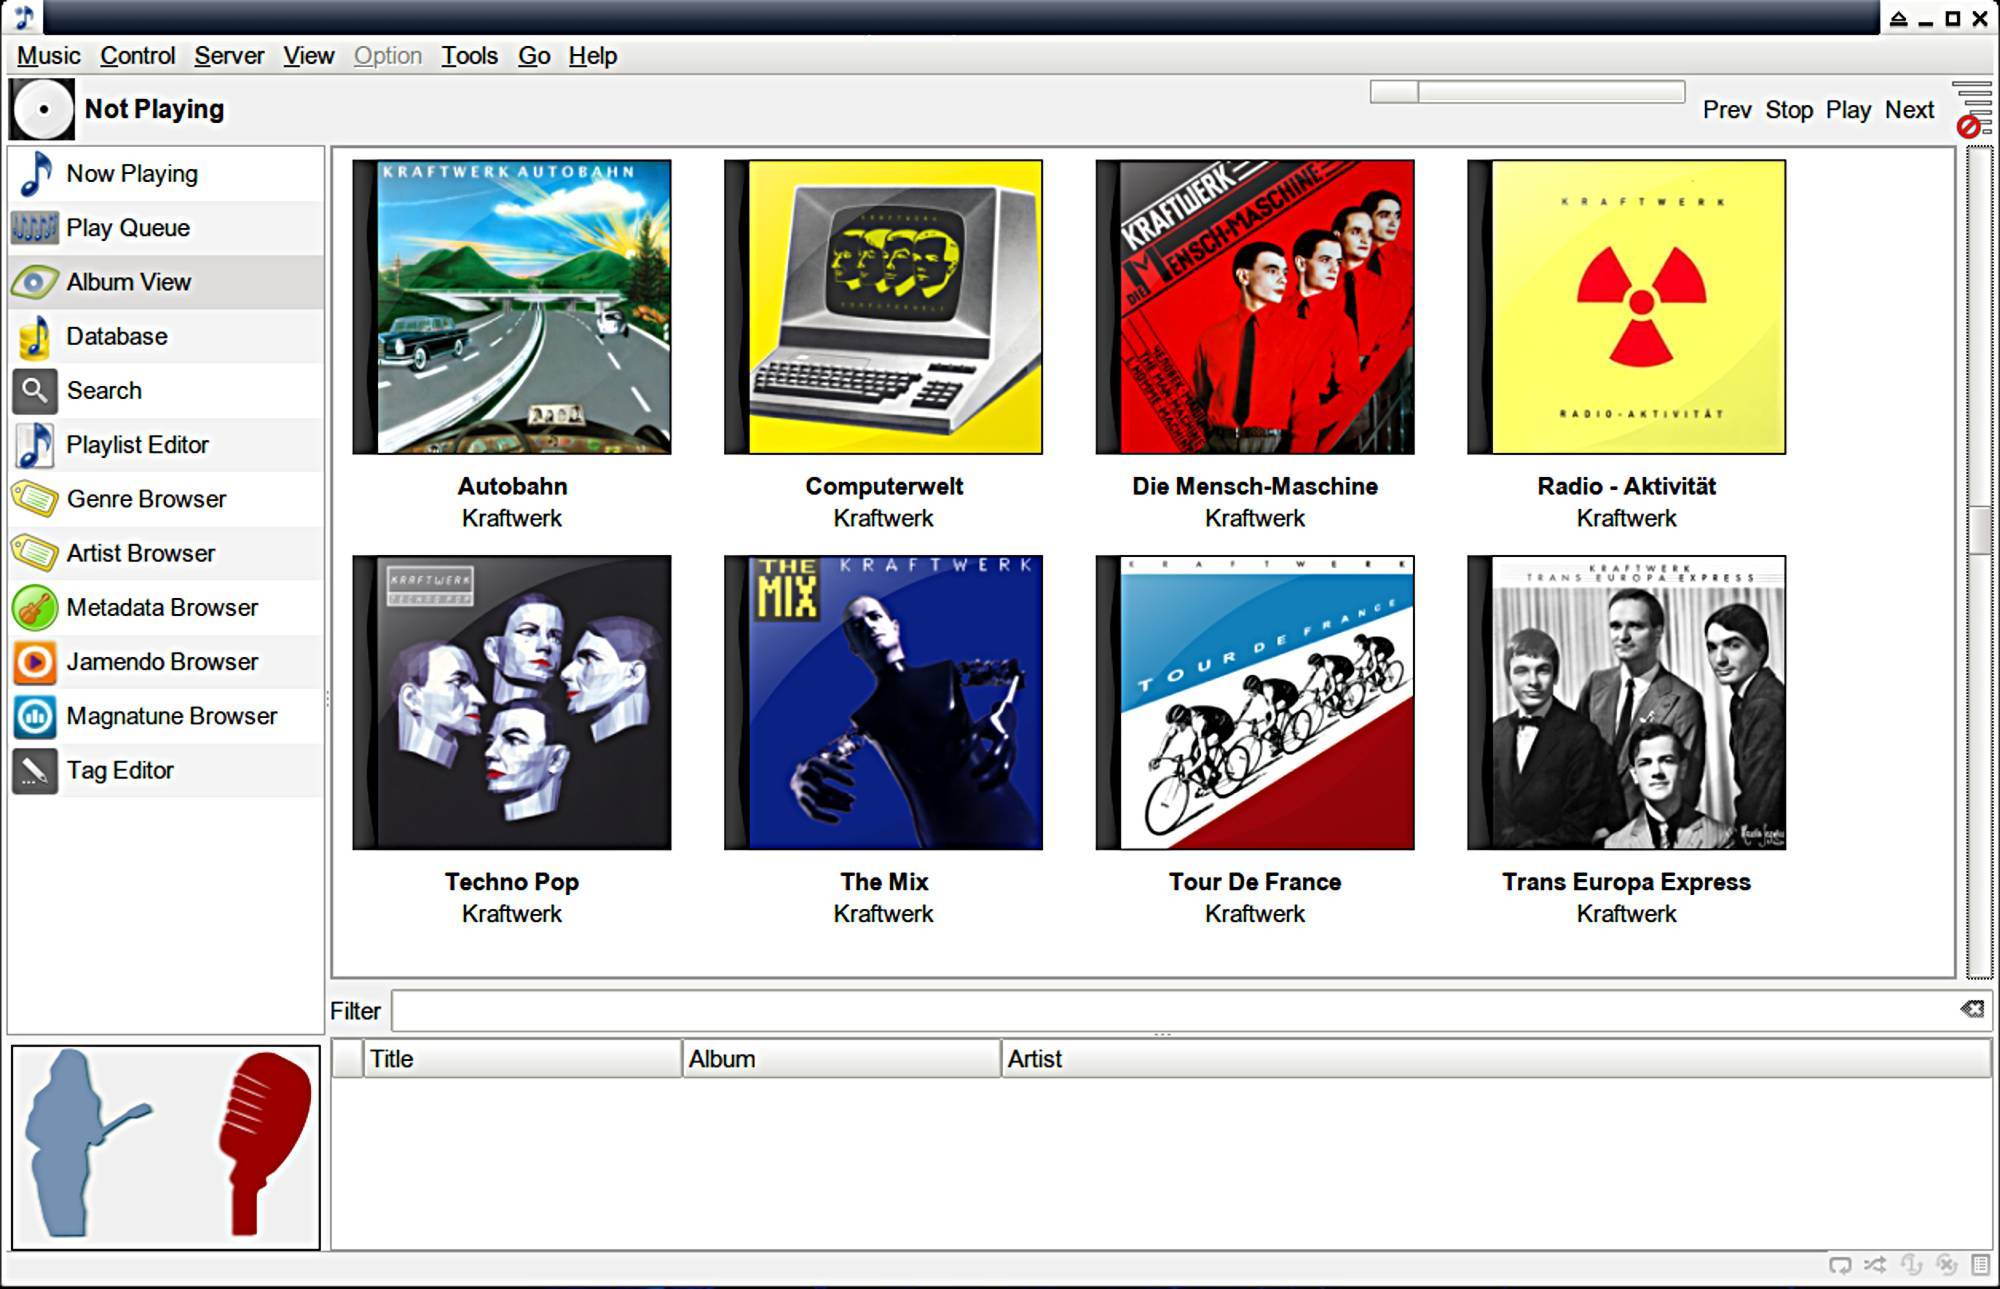Toggle shuffle mode in status bar
The height and width of the screenshot is (1289, 2000).
click(x=1875, y=1266)
